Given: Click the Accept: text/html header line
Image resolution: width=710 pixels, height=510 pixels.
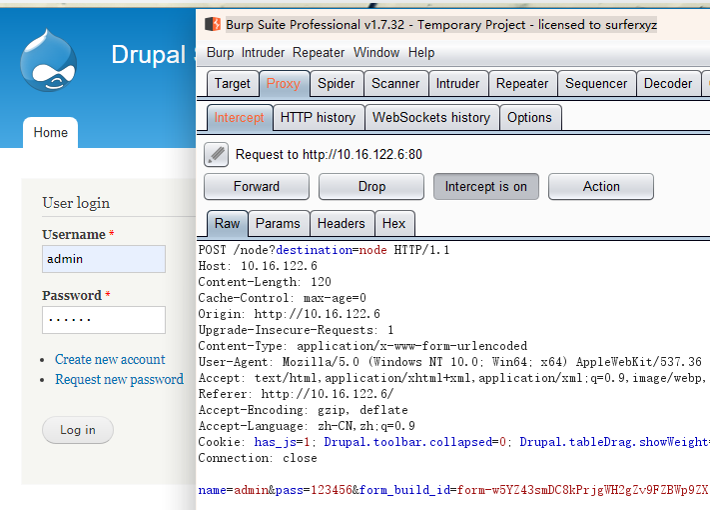Looking at the screenshot, I should coord(452,378).
